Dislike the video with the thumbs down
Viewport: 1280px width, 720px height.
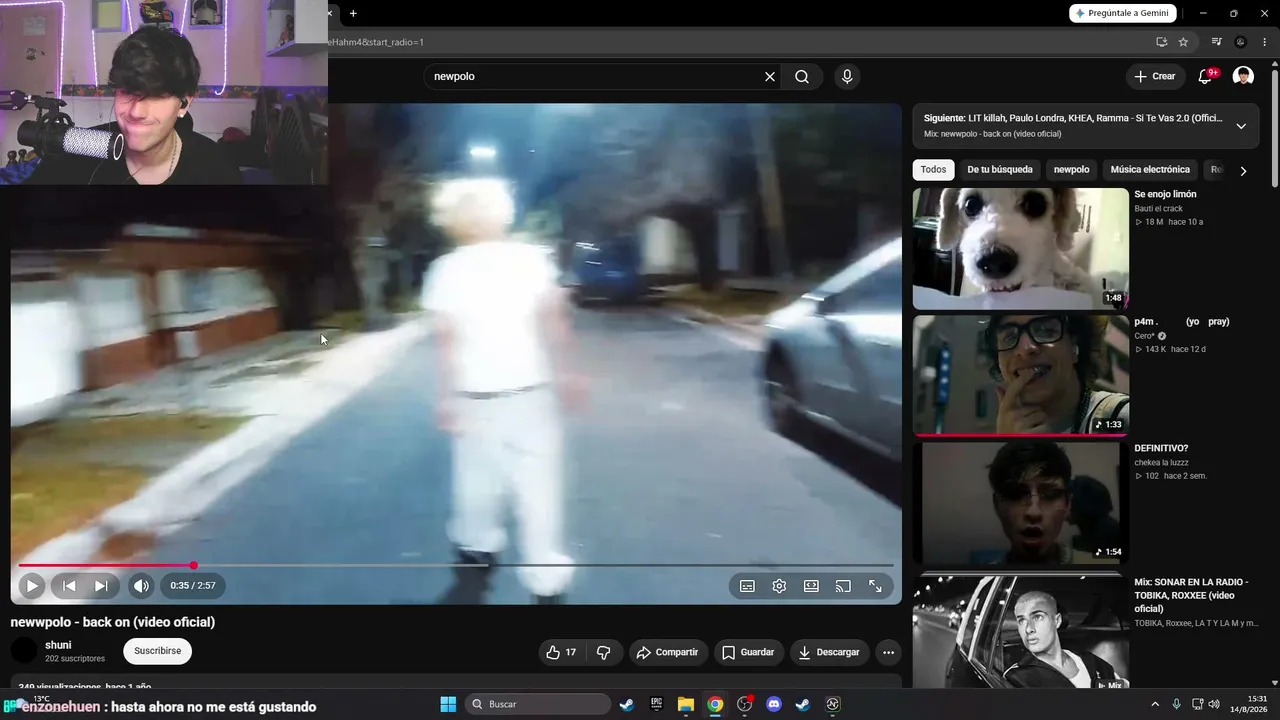click(604, 652)
